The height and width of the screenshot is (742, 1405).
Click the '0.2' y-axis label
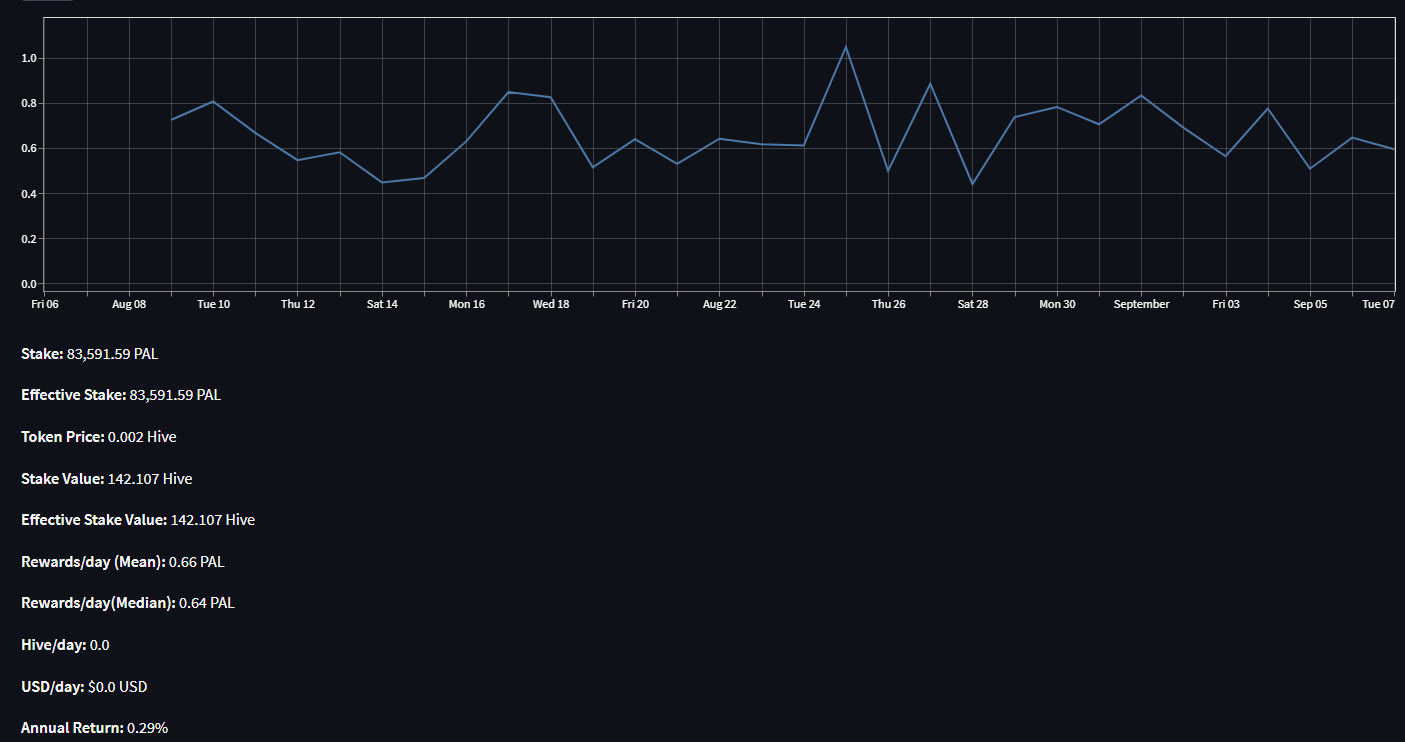28,238
